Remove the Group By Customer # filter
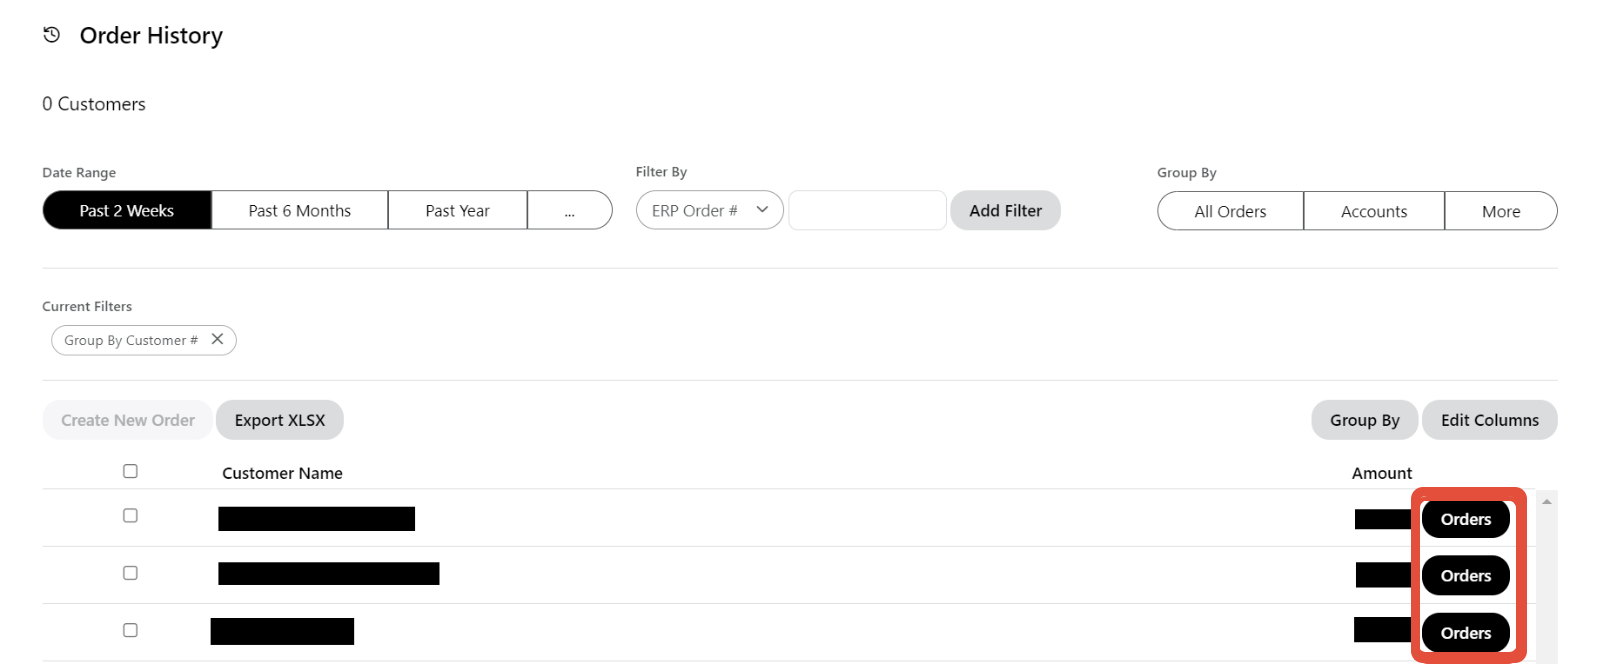 [x=217, y=339]
